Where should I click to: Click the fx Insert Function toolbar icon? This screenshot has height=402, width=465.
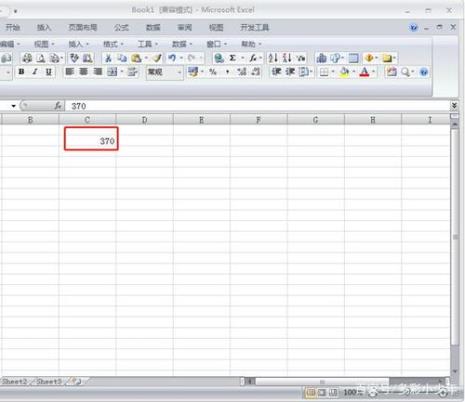click(x=253, y=58)
